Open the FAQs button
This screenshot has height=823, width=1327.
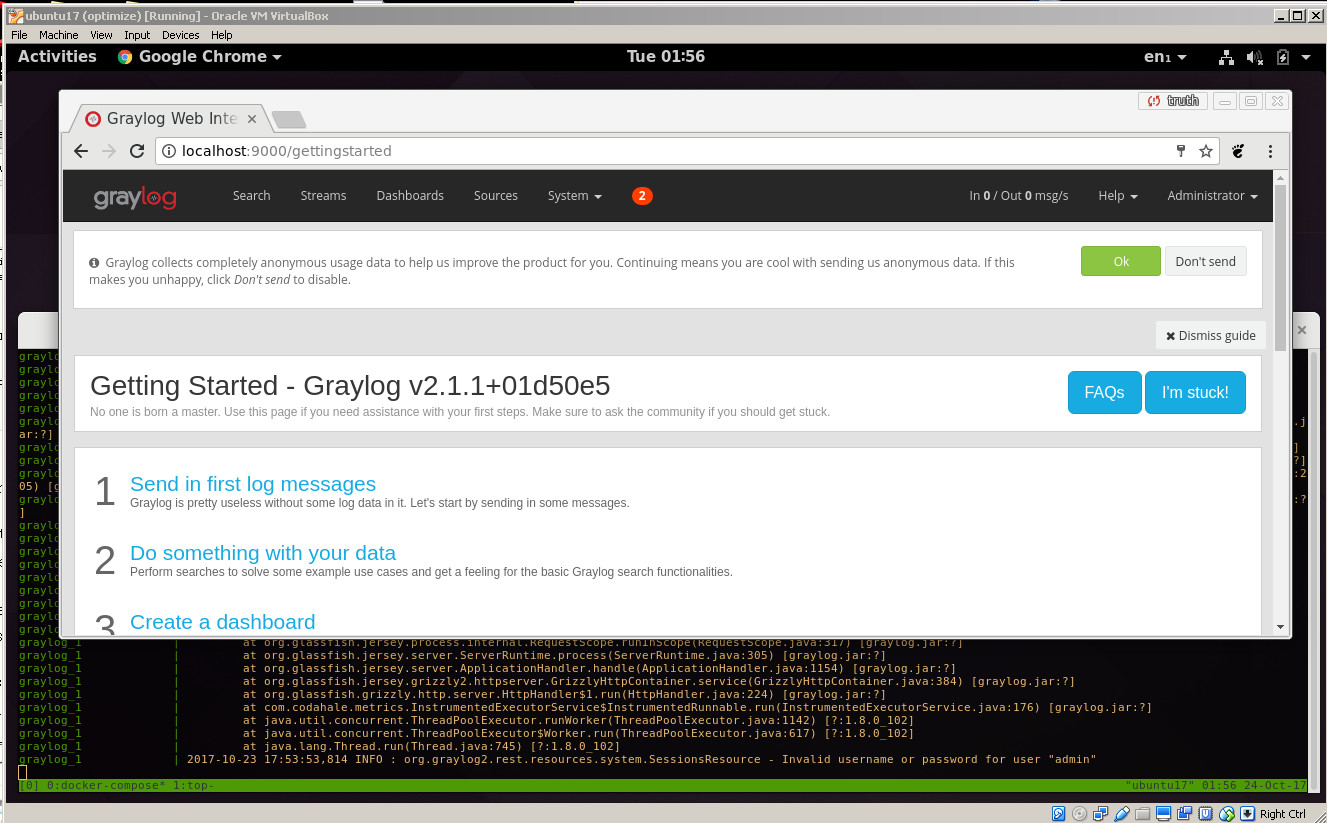click(1104, 392)
